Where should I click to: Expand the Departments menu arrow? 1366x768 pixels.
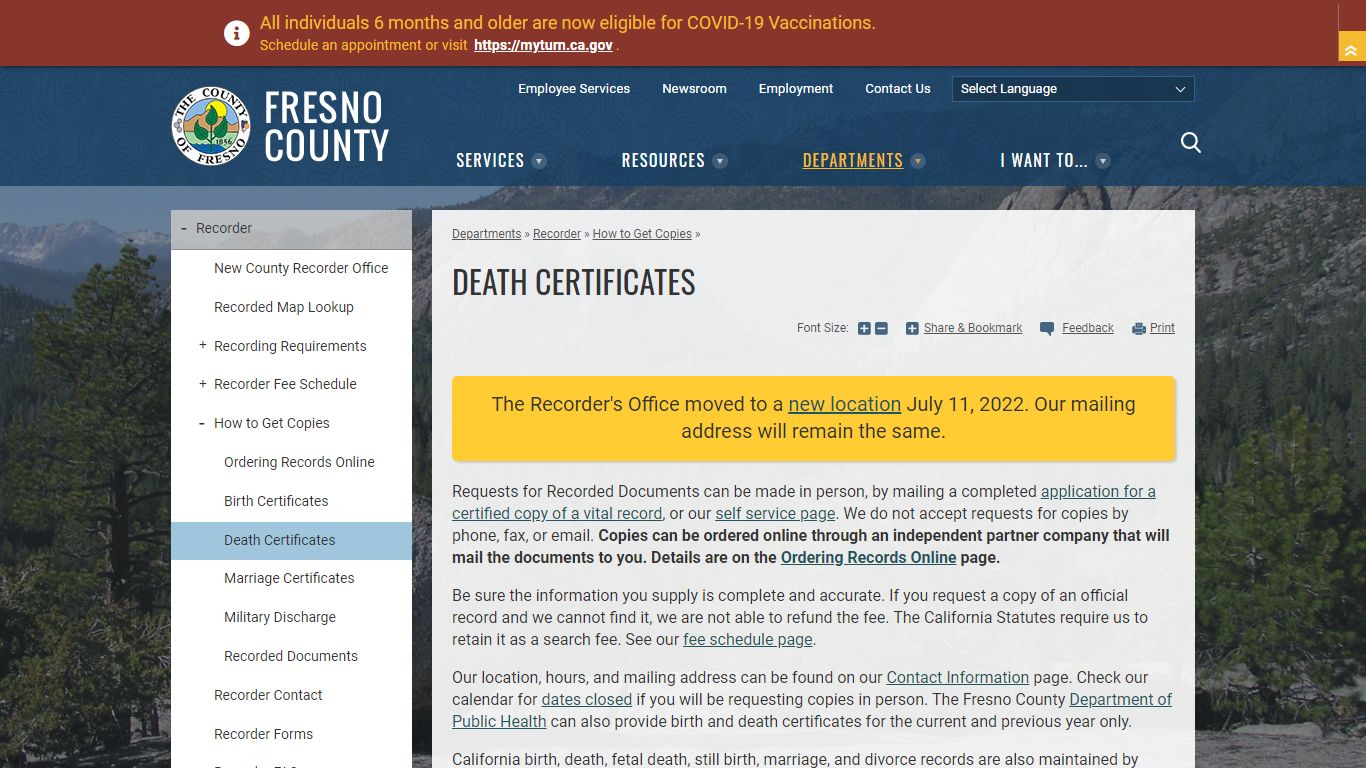(x=918, y=161)
